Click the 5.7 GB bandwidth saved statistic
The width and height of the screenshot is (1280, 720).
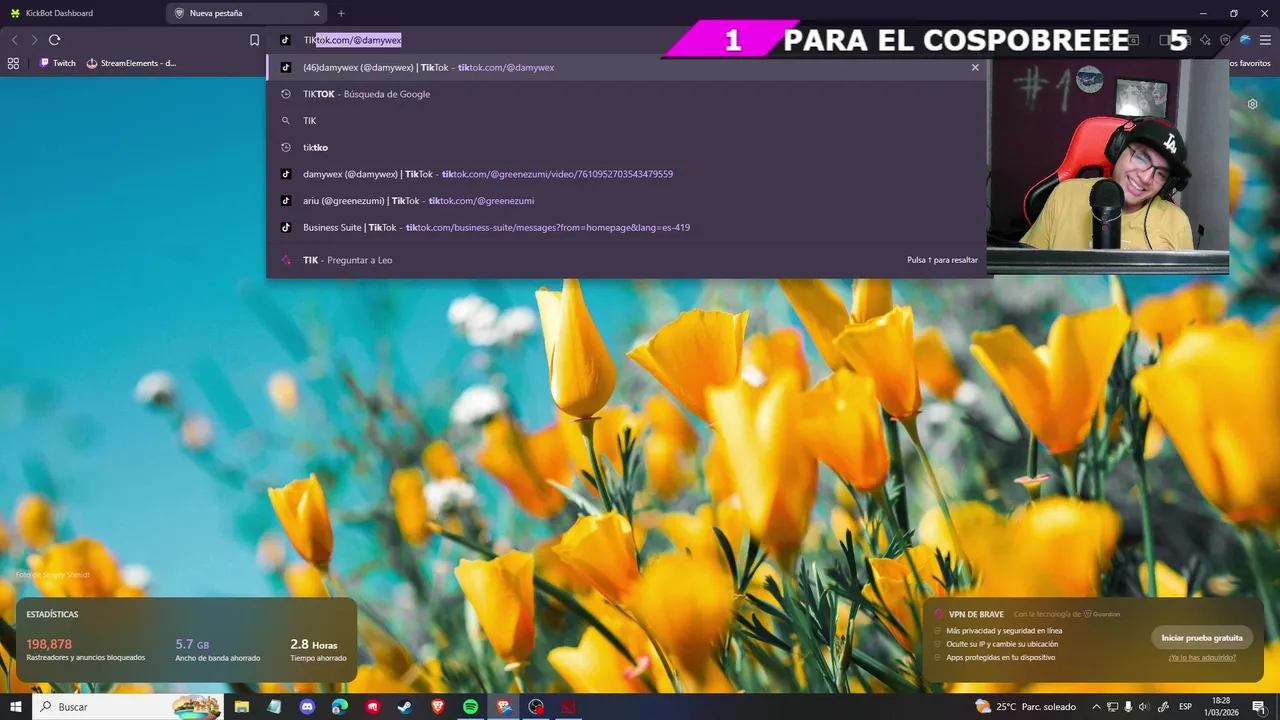[217, 649]
